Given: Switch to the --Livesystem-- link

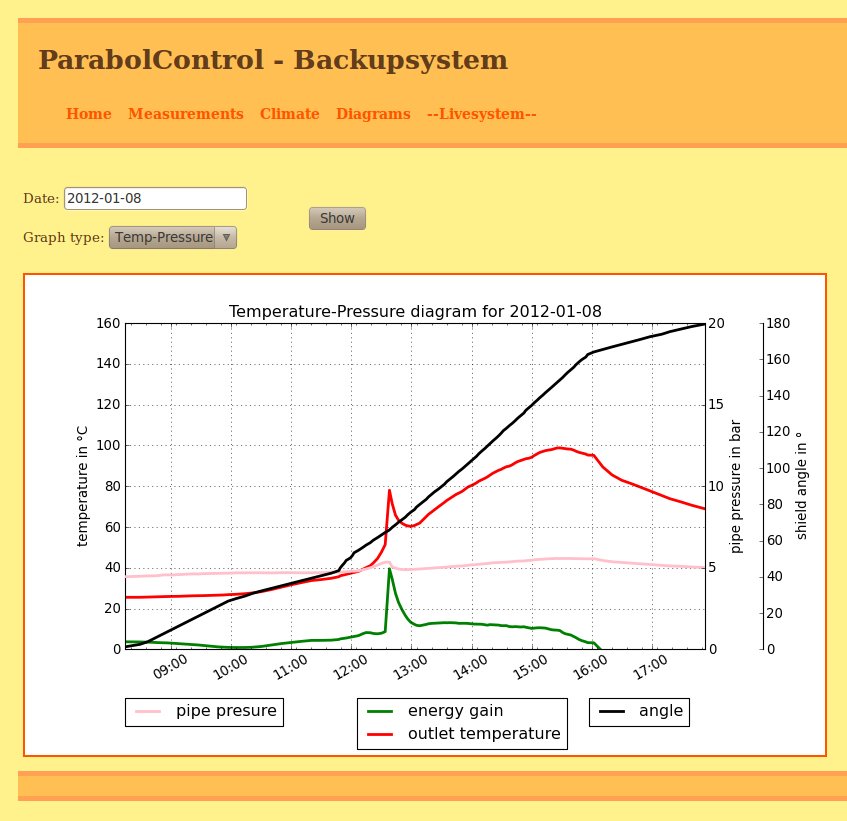Looking at the screenshot, I should (481, 115).
